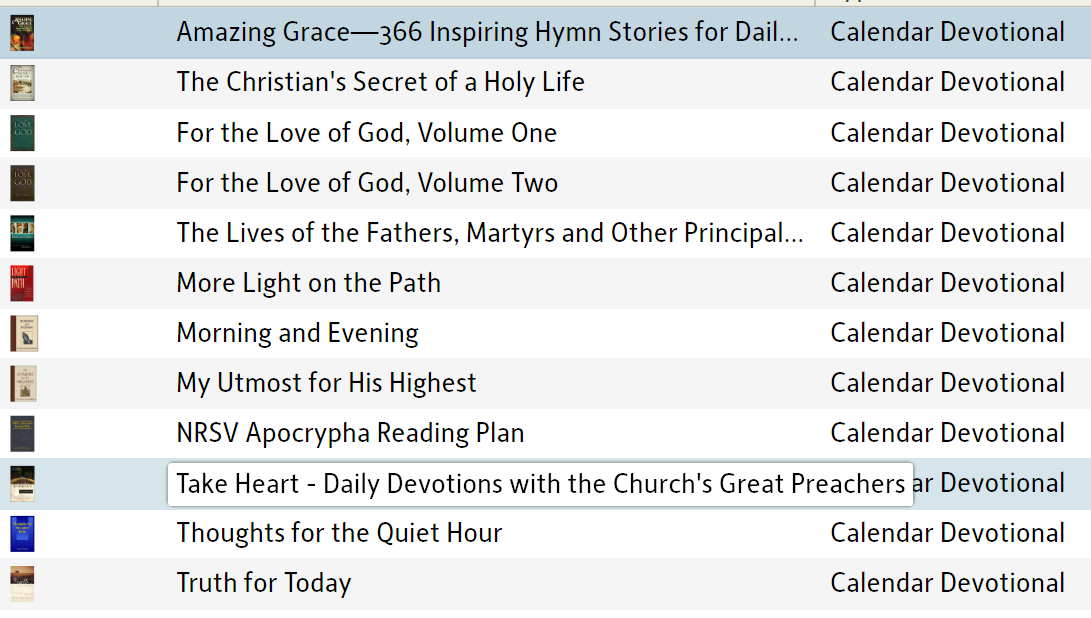Select The Christian's Secret of a Holy Life cover
The height and width of the screenshot is (618, 1091).
click(x=22, y=83)
